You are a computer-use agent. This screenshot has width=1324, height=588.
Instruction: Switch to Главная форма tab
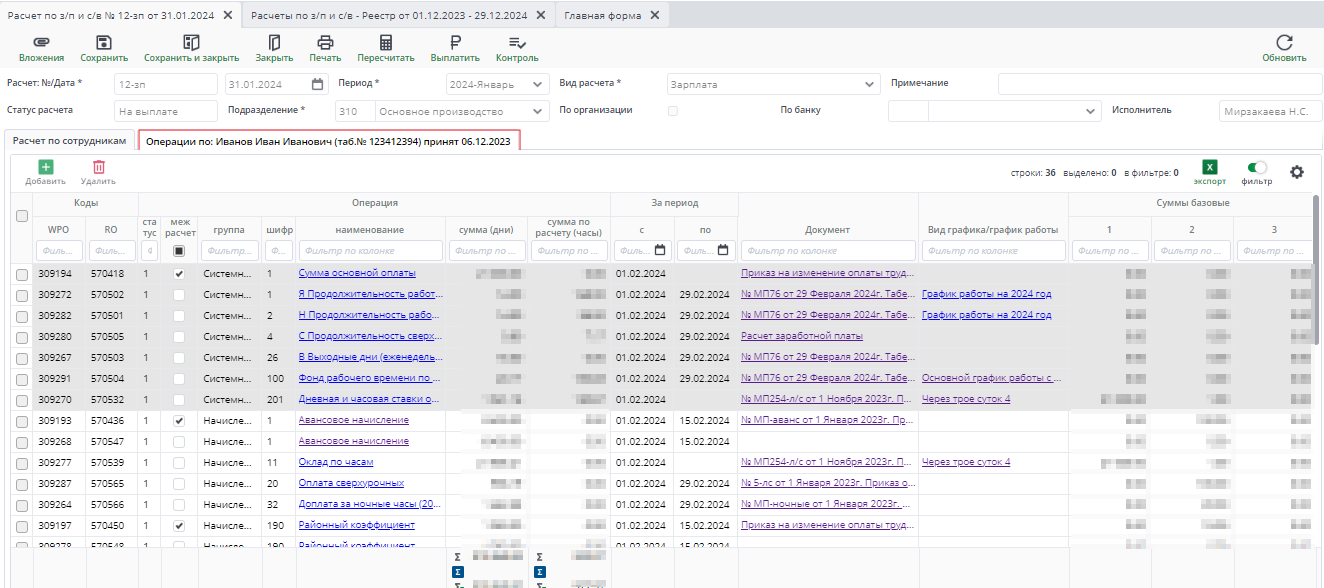[602, 15]
